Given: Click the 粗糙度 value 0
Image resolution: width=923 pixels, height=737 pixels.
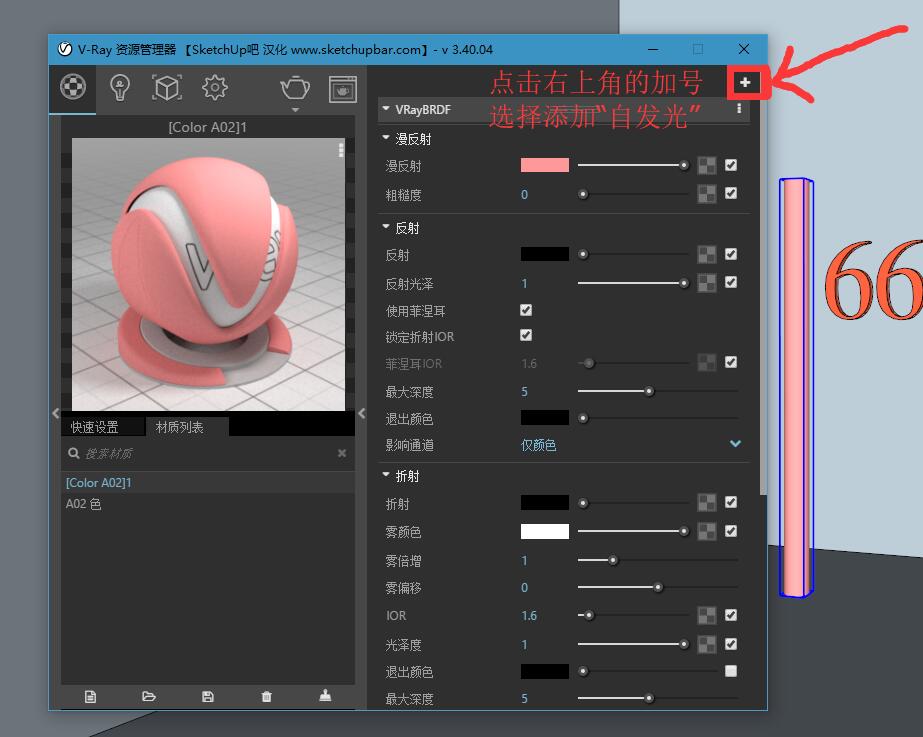Looking at the screenshot, I should click(524, 194).
